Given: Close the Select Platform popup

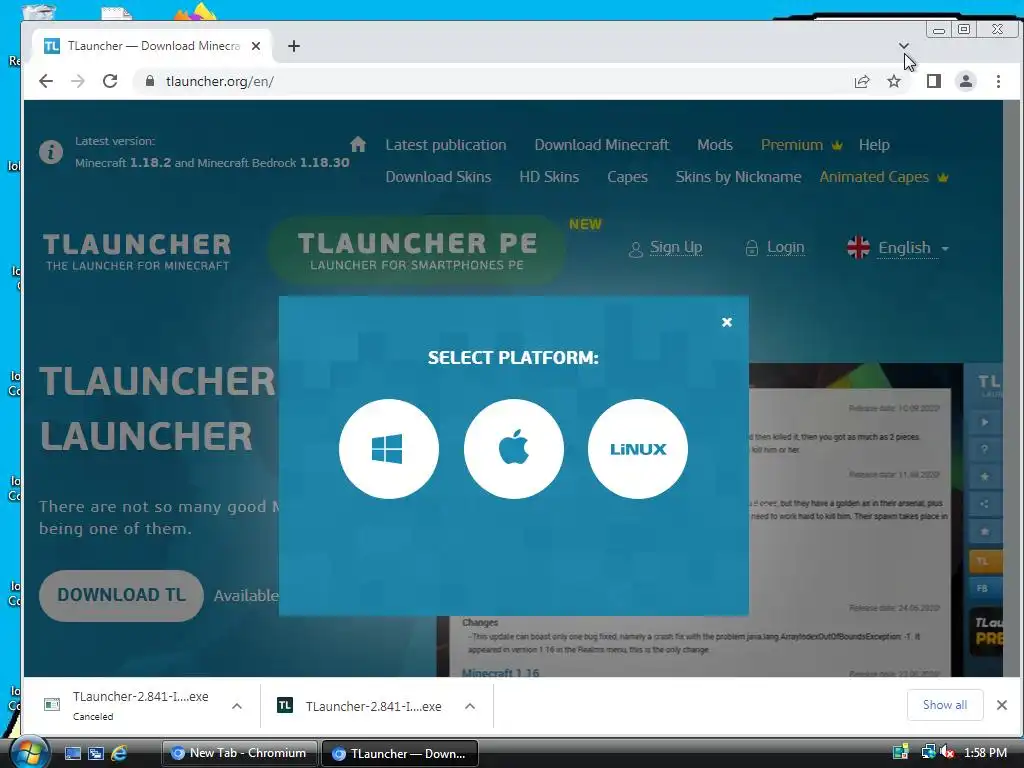Looking at the screenshot, I should (x=727, y=322).
